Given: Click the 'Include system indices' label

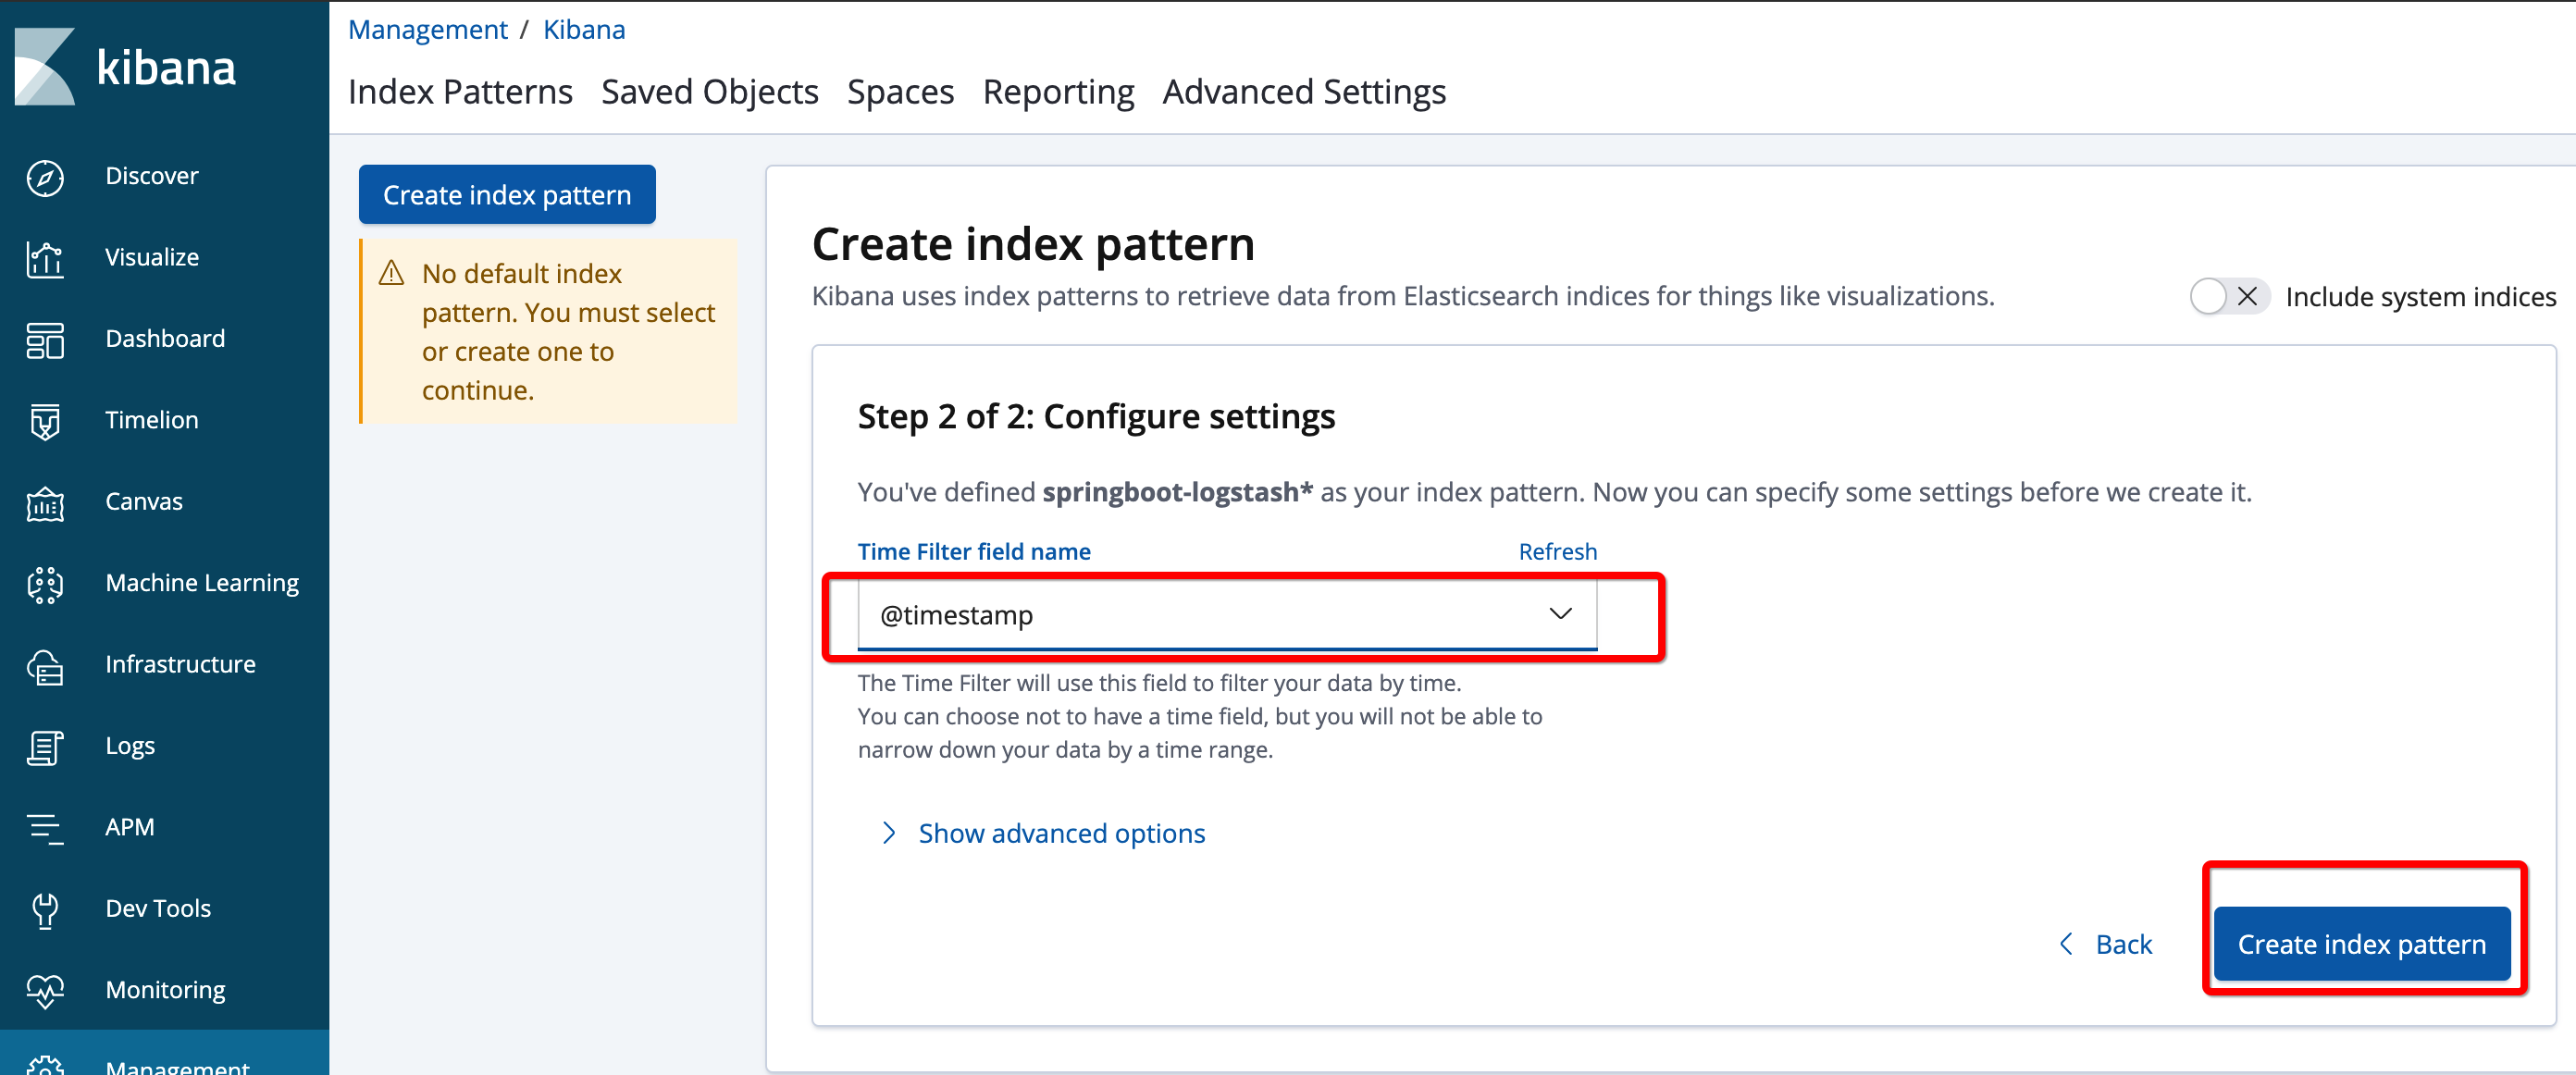Looking at the screenshot, I should pos(2420,297).
